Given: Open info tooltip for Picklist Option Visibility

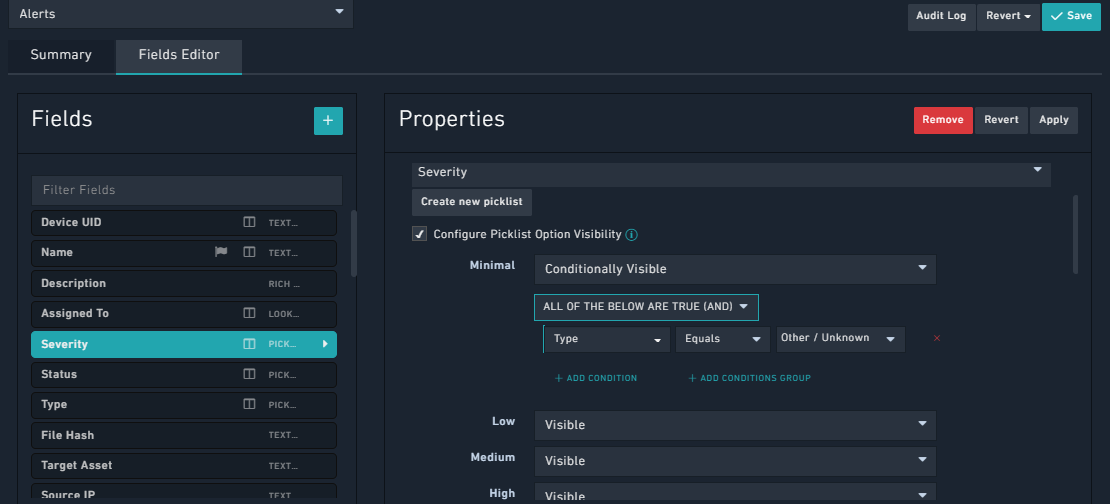Looking at the screenshot, I should [x=632, y=234].
